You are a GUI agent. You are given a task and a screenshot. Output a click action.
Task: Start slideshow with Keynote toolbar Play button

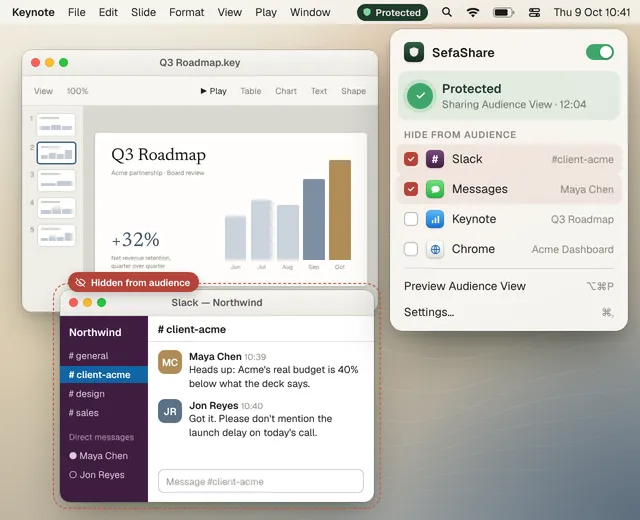[213, 91]
